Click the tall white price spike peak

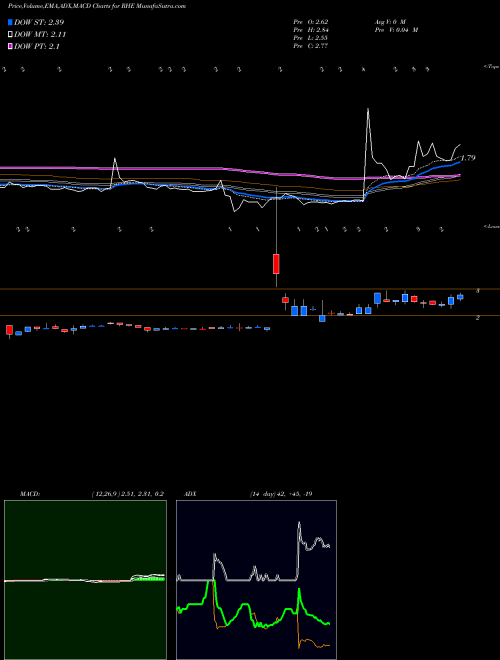pyautogui.click(x=368, y=110)
